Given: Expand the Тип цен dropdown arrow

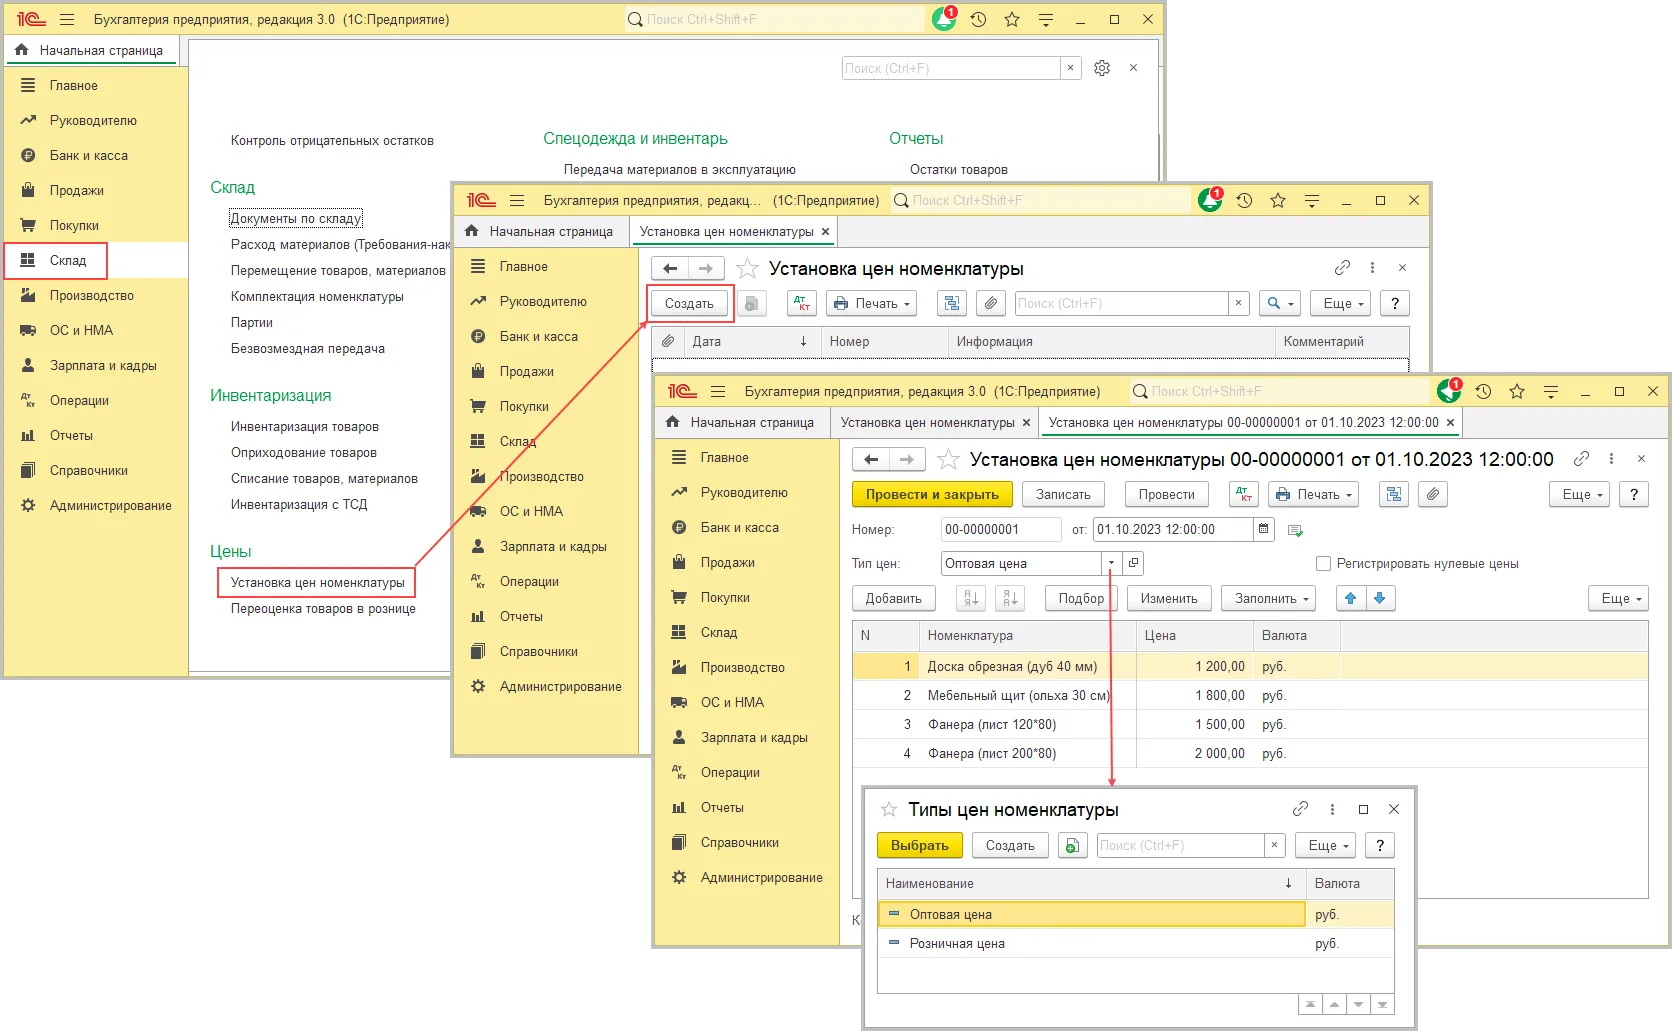Looking at the screenshot, I should tap(1111, 563).
